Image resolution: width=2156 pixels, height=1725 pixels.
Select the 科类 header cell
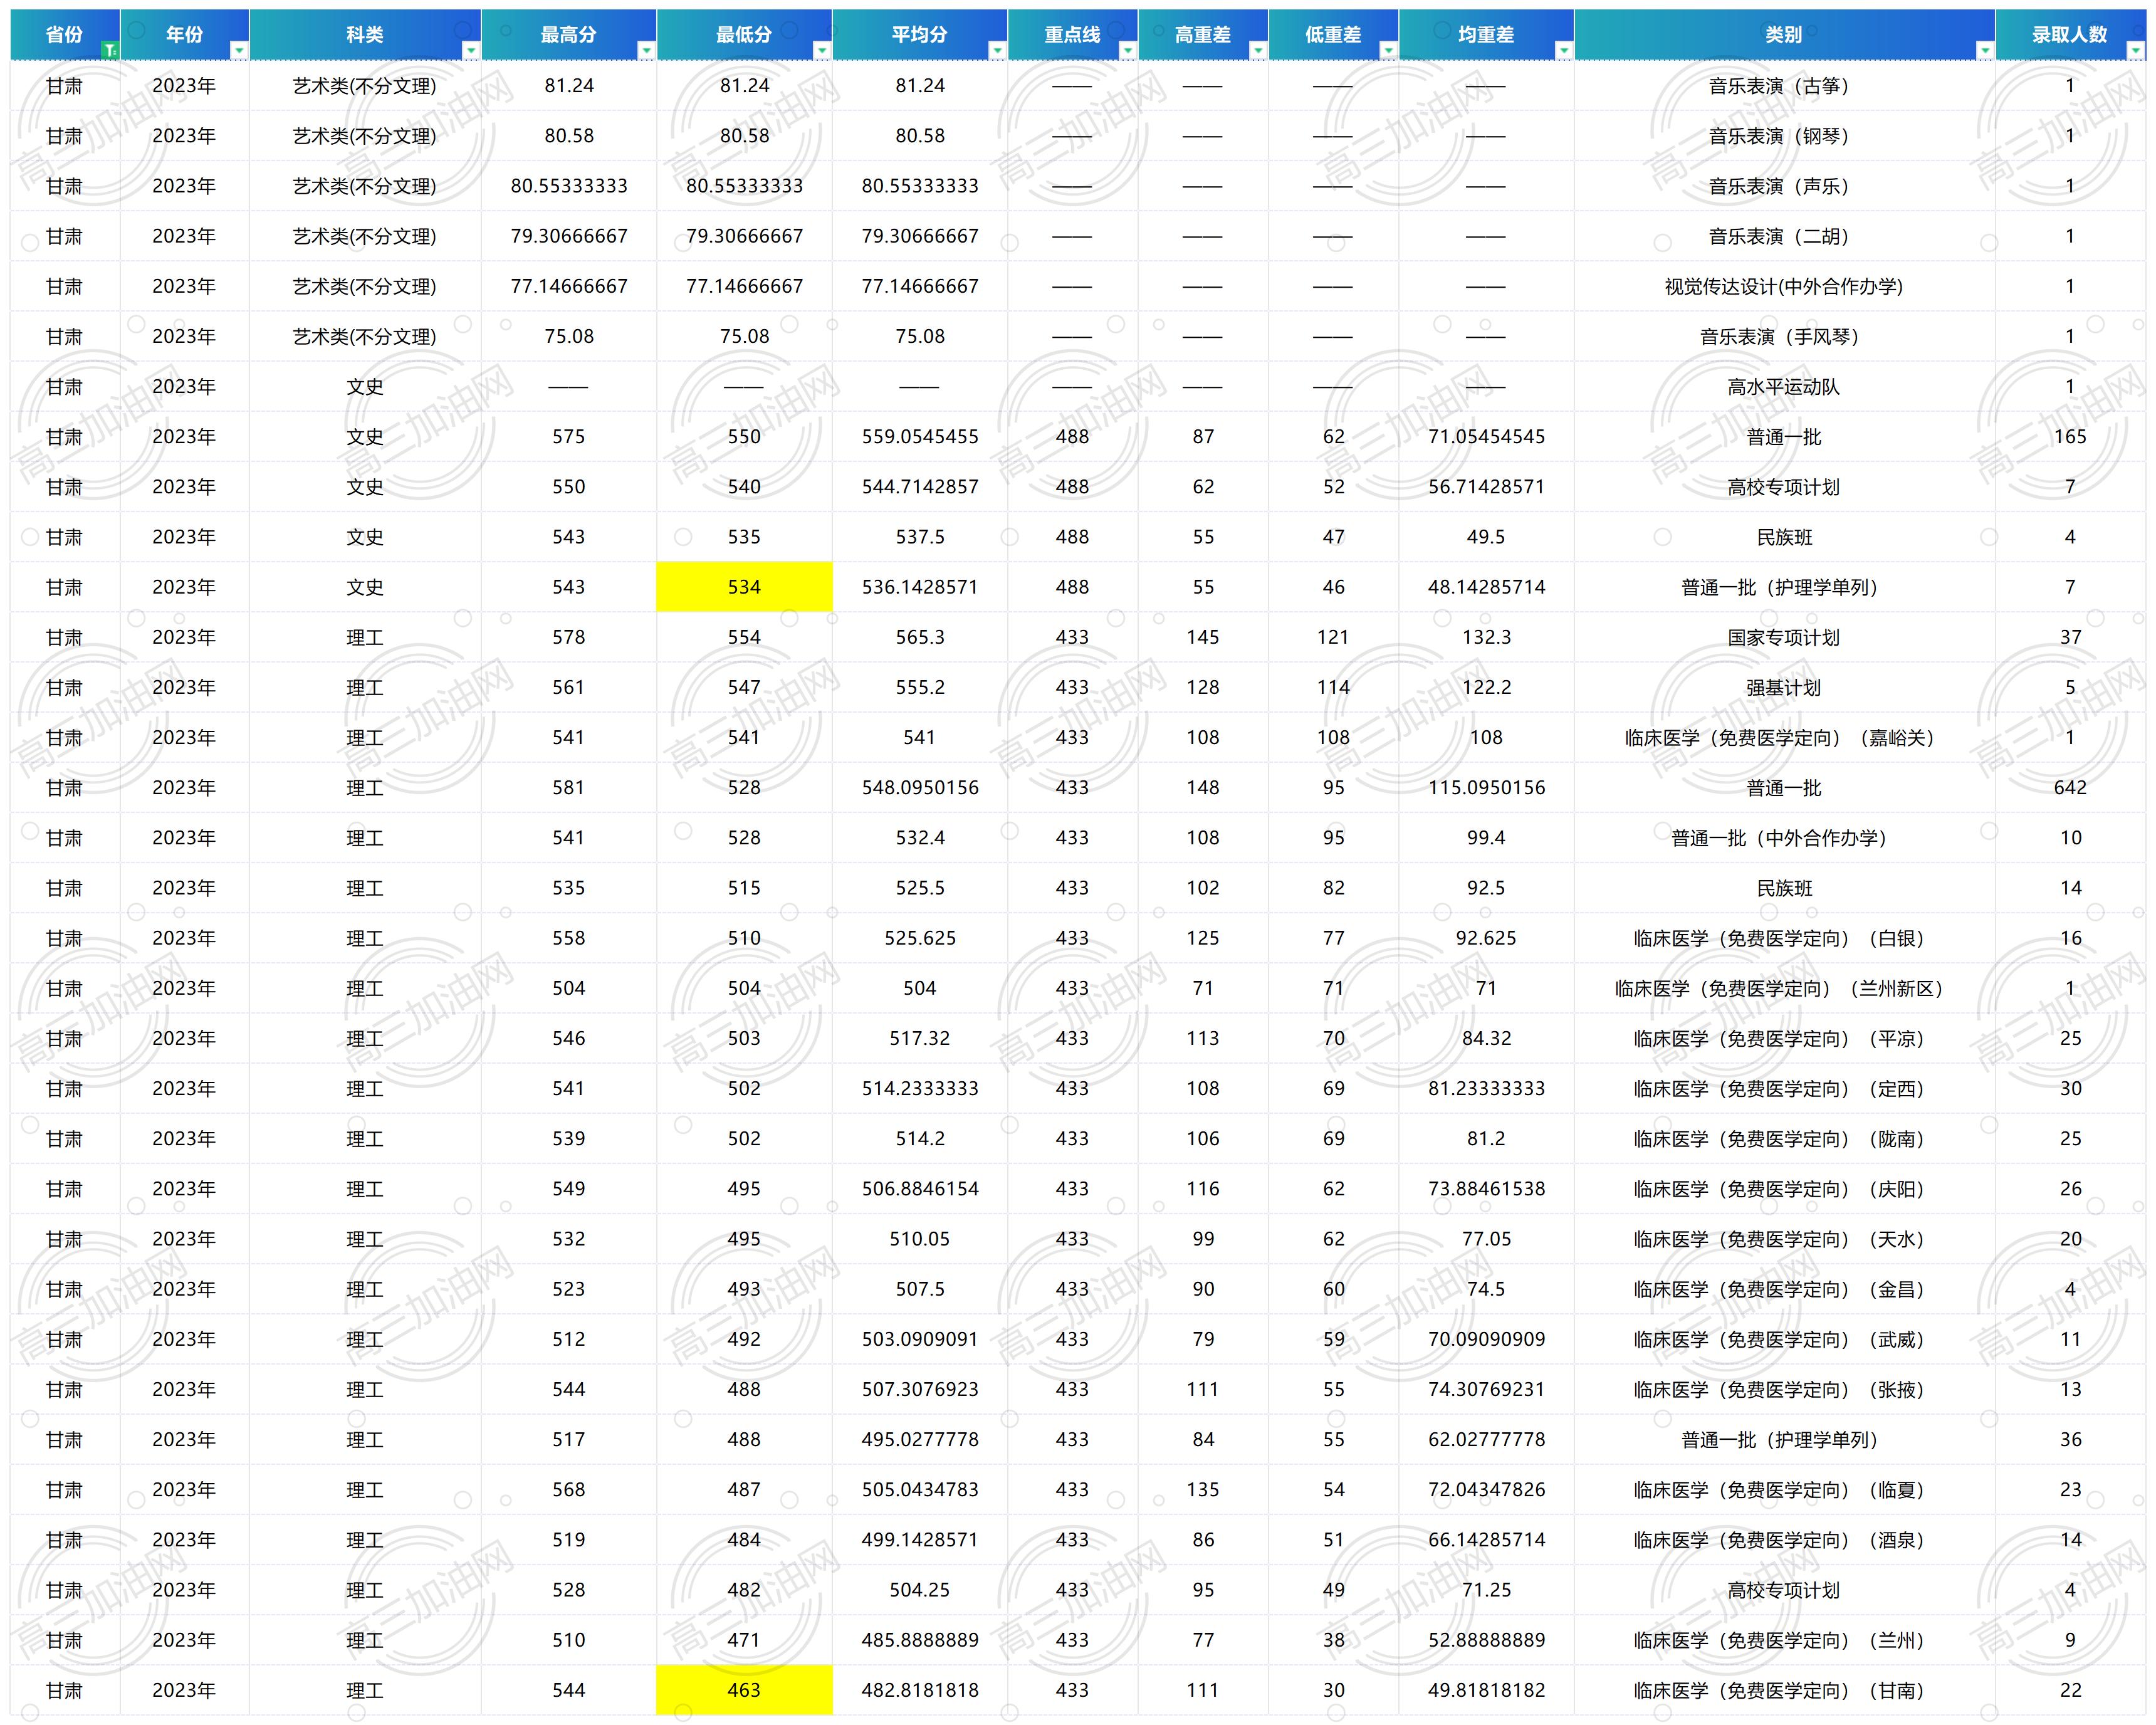[365, 35]
